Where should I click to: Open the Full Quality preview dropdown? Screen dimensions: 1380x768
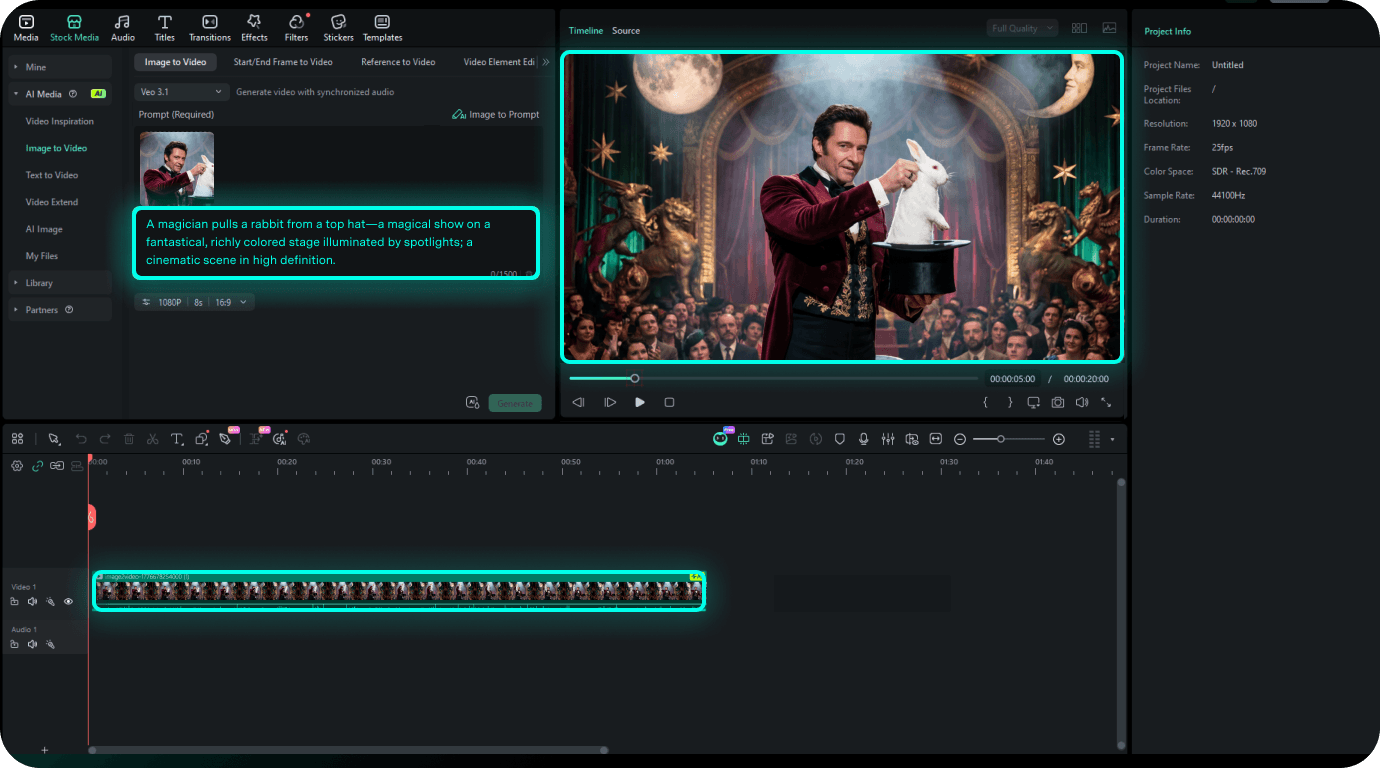point(1022,28)
